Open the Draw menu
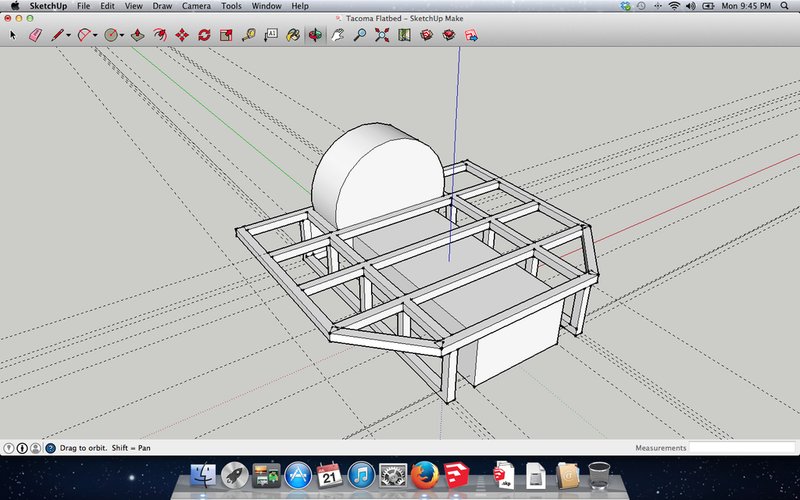 162,6
